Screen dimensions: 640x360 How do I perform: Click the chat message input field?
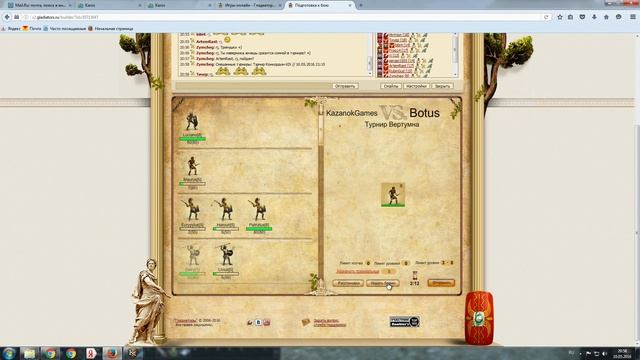click(x=253, y=86)
